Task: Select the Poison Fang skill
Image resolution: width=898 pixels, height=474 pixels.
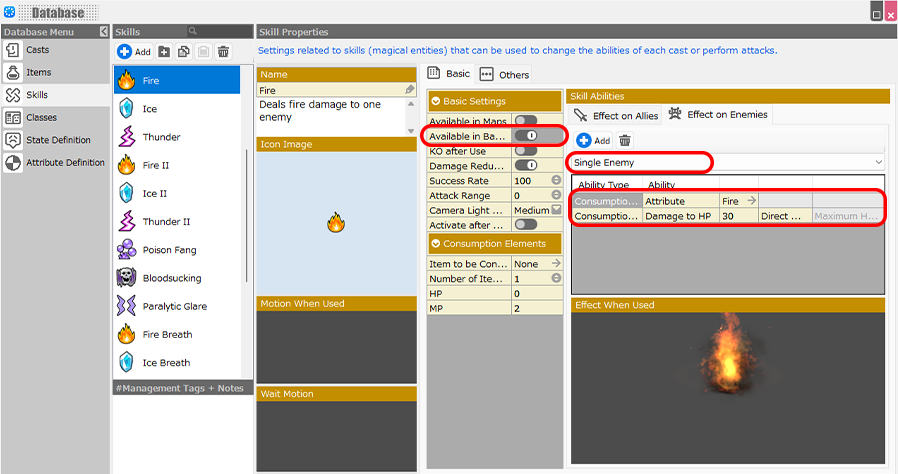Action: coord(169,250)
